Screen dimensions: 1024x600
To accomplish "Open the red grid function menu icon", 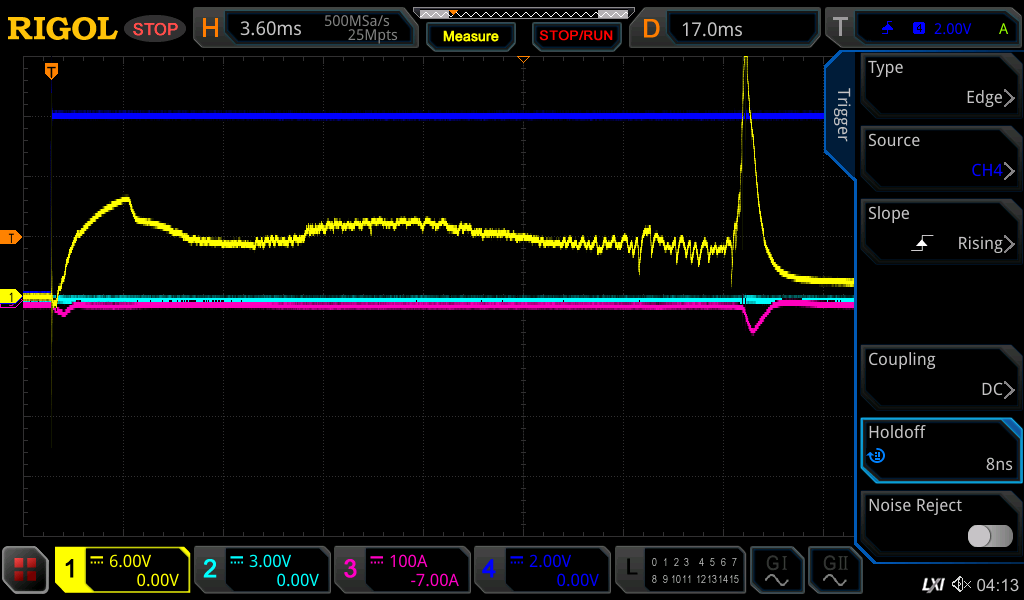I will (x=26, y=571).
